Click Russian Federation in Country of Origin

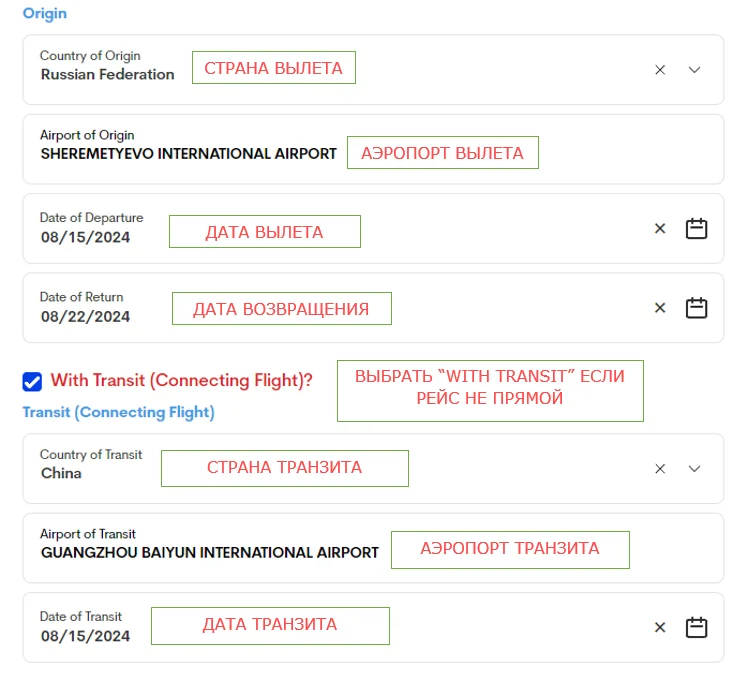(x=107, y=74)
